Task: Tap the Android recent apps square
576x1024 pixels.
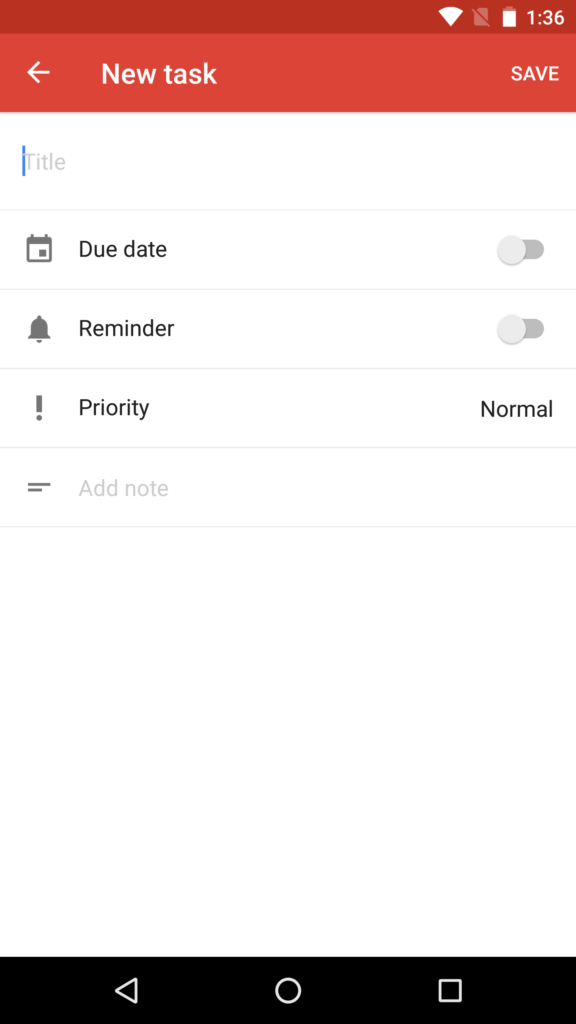Action: [x=449, y=990]
